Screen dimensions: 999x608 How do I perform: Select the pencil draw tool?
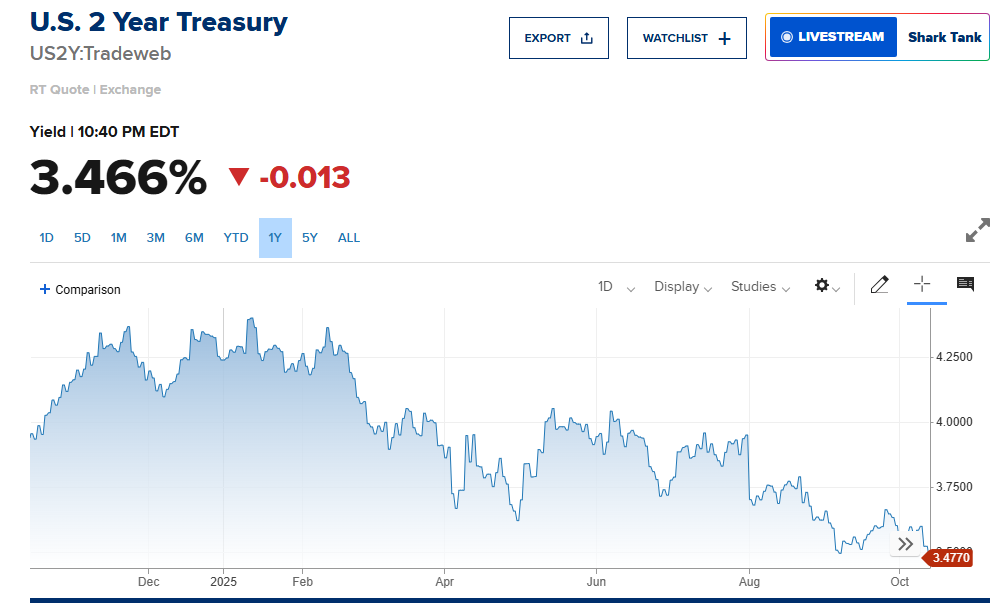pos(879,285)
